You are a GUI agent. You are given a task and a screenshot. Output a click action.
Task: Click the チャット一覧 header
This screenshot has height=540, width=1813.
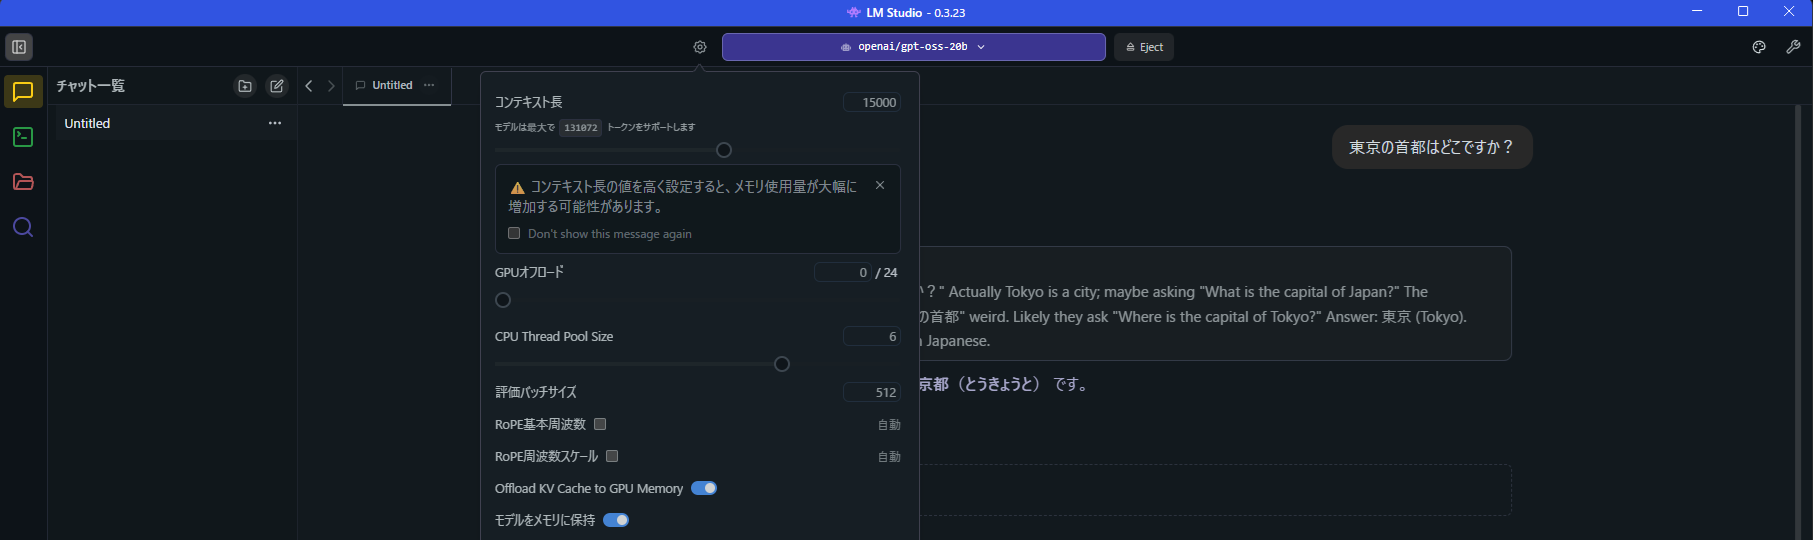click(90, 86)
